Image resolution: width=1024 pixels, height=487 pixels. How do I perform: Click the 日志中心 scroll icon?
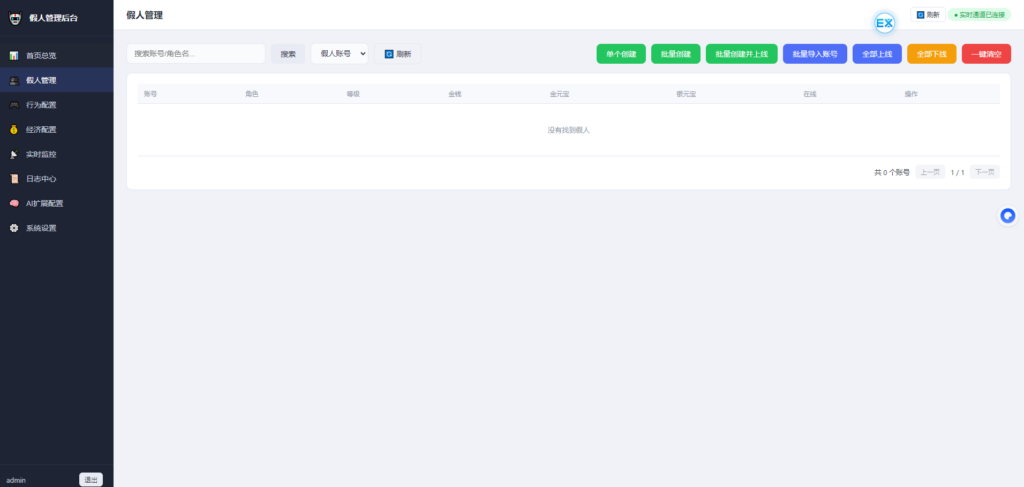click(14, 179)
